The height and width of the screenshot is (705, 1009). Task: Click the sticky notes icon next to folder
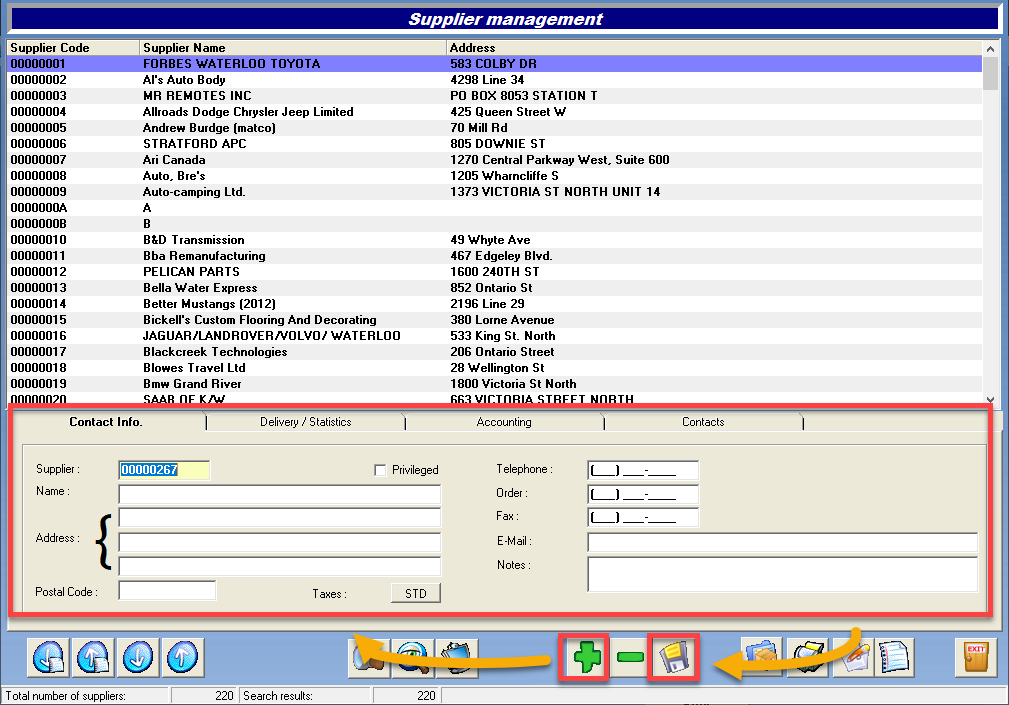tap(808, 657)
